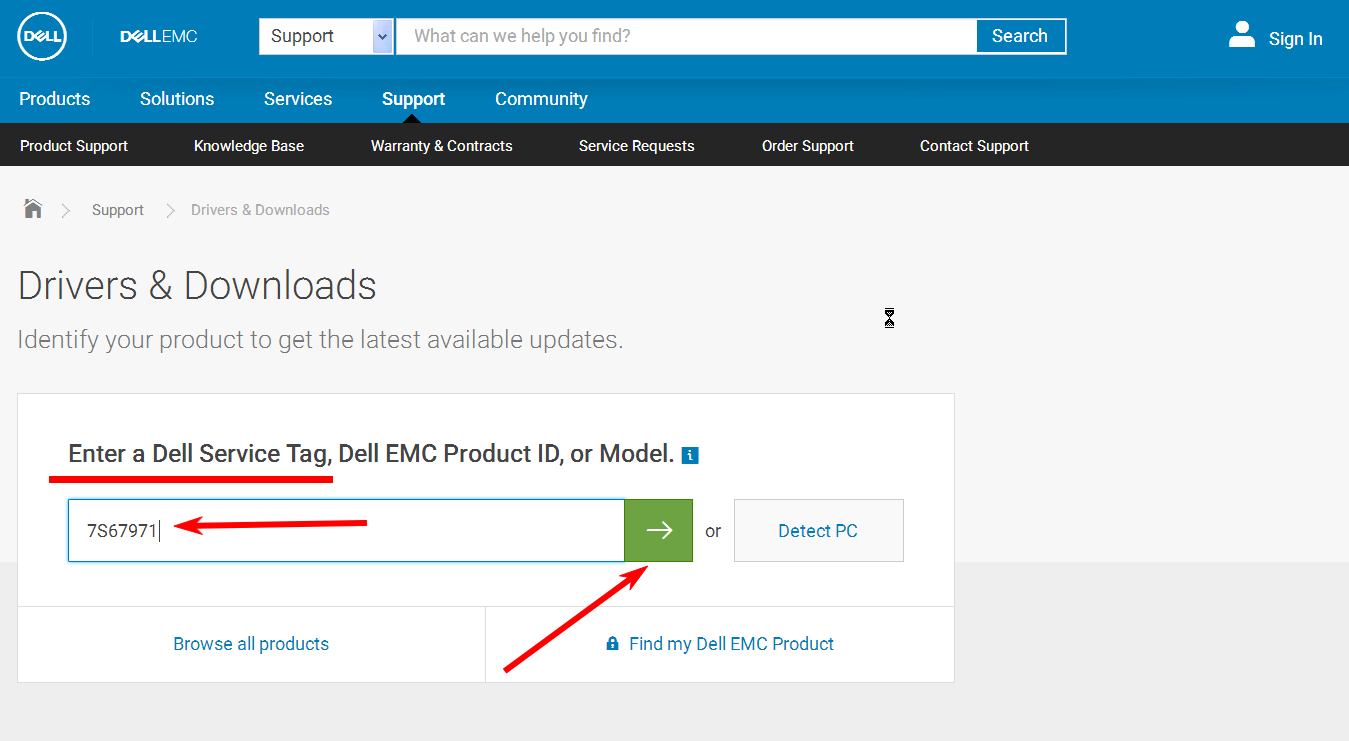Click the Dell logo icon

pyautogui.click(x=42, y=37)
